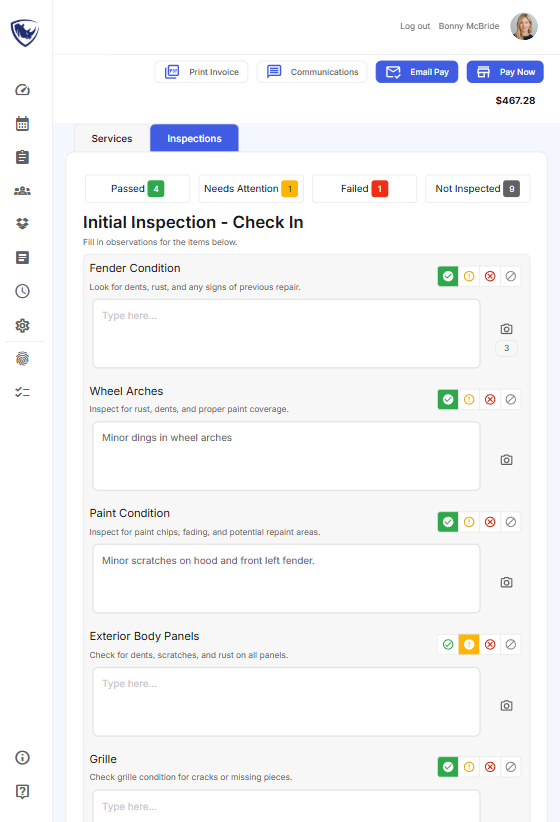
Task: Filter by Failed items
Action: point(364,189)
